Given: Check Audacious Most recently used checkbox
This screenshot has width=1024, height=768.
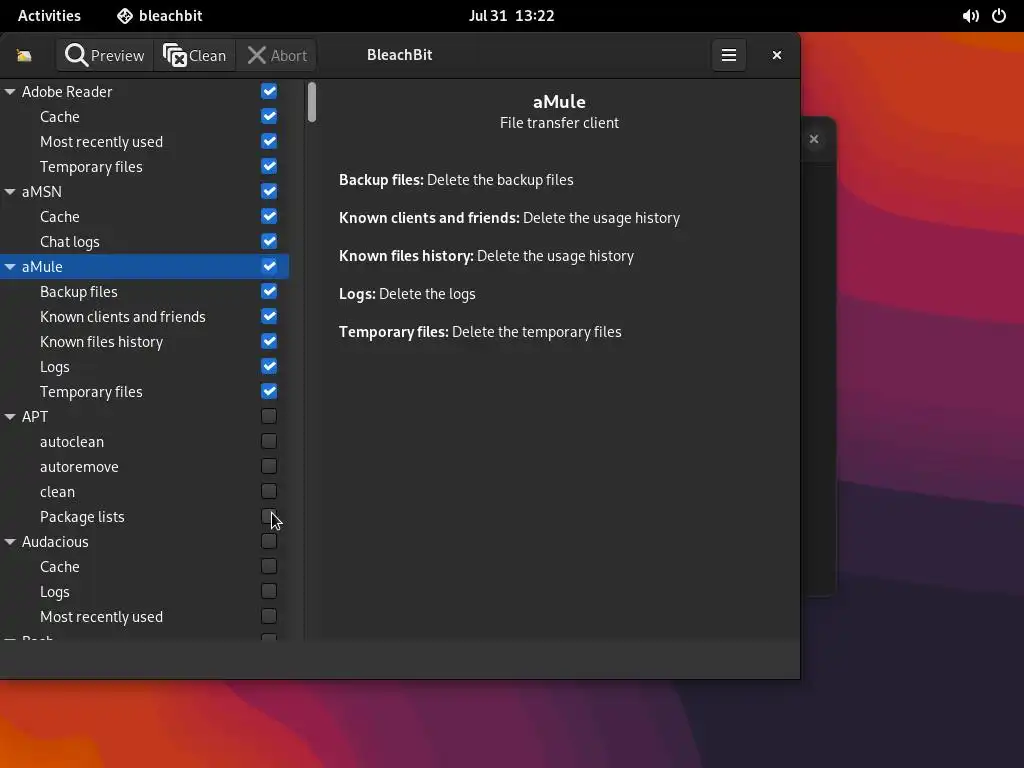Looking at the screenshot, I should (x=269, y=616).
